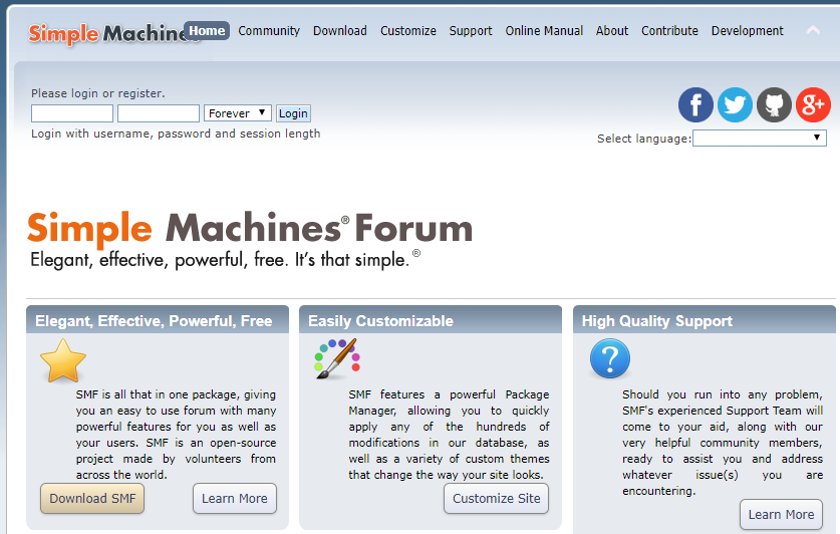The width and height of the screenshot is (840, 534).
Task: Open the Development menu item
Action: coord(747,31)
